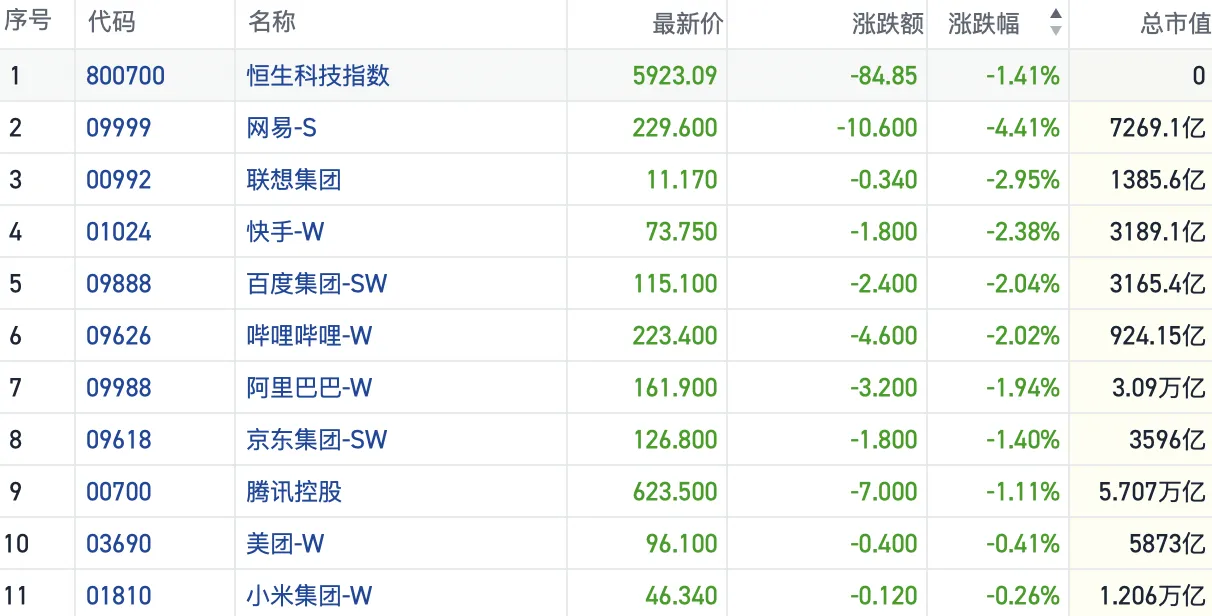This screenshot has height=616, width=1212.
Task: Select the latest price 115.100
Action: 675,284
